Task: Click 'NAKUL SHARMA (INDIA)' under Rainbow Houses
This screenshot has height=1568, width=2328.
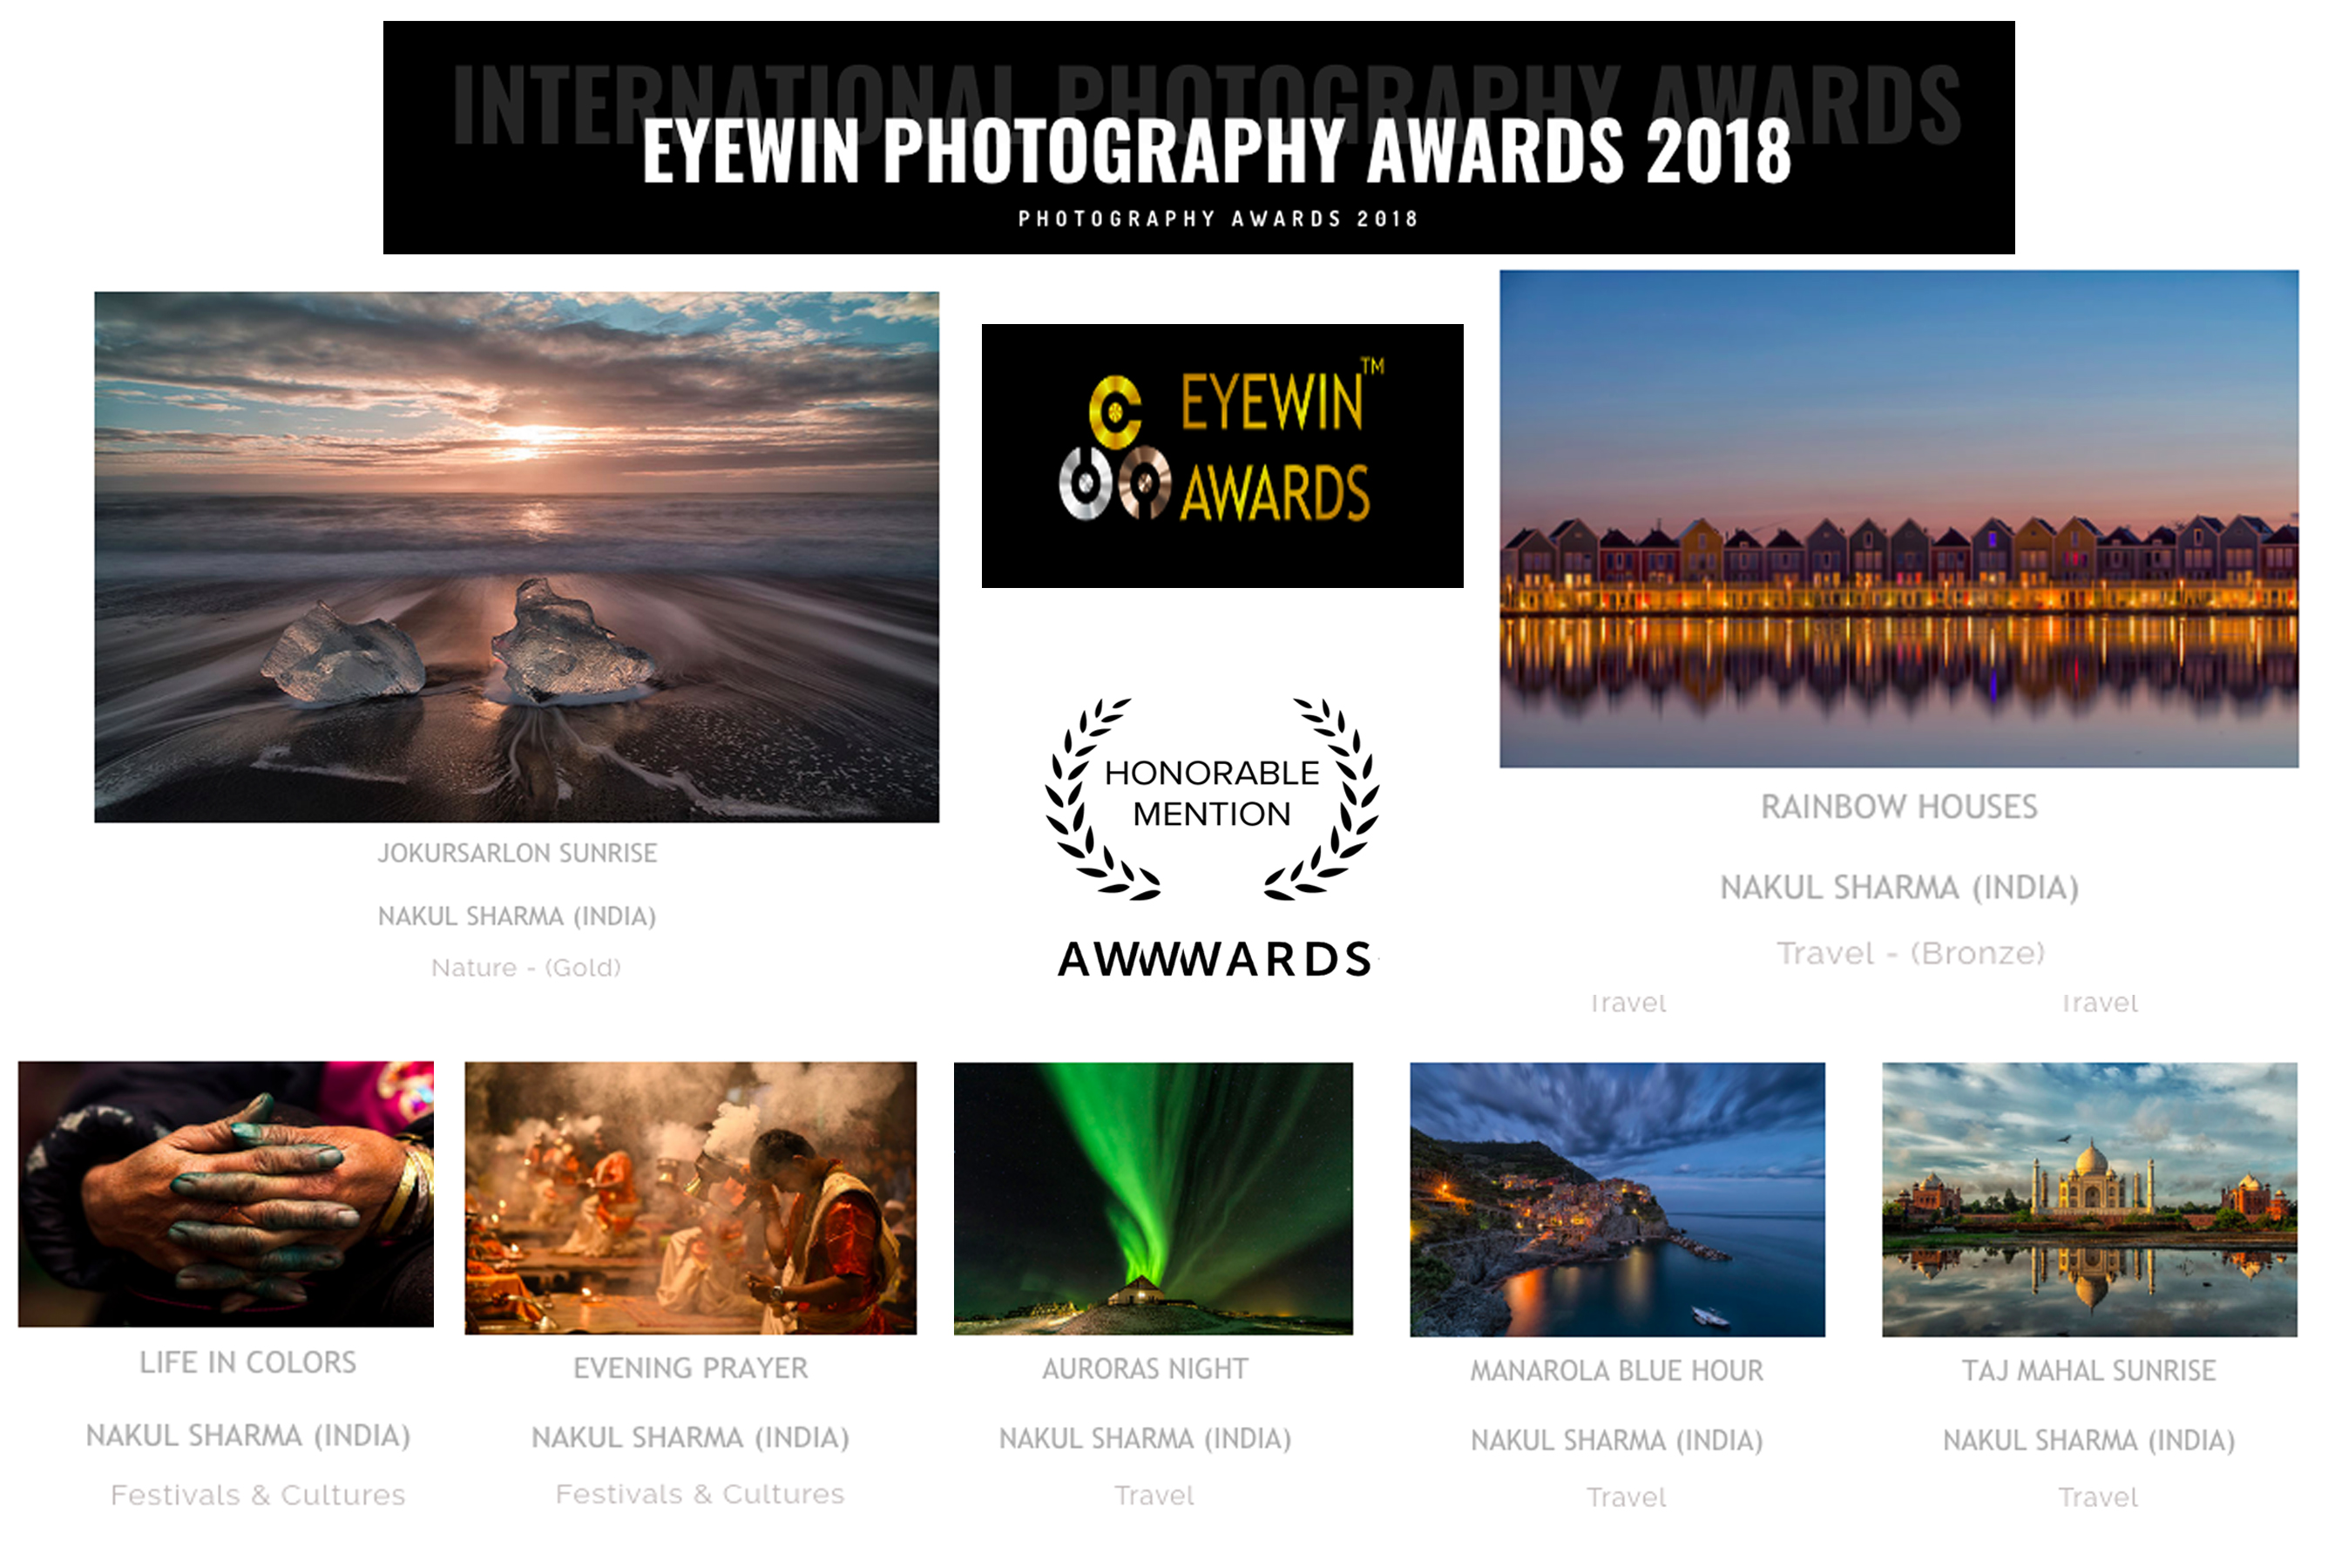Action: point(1899,887)
